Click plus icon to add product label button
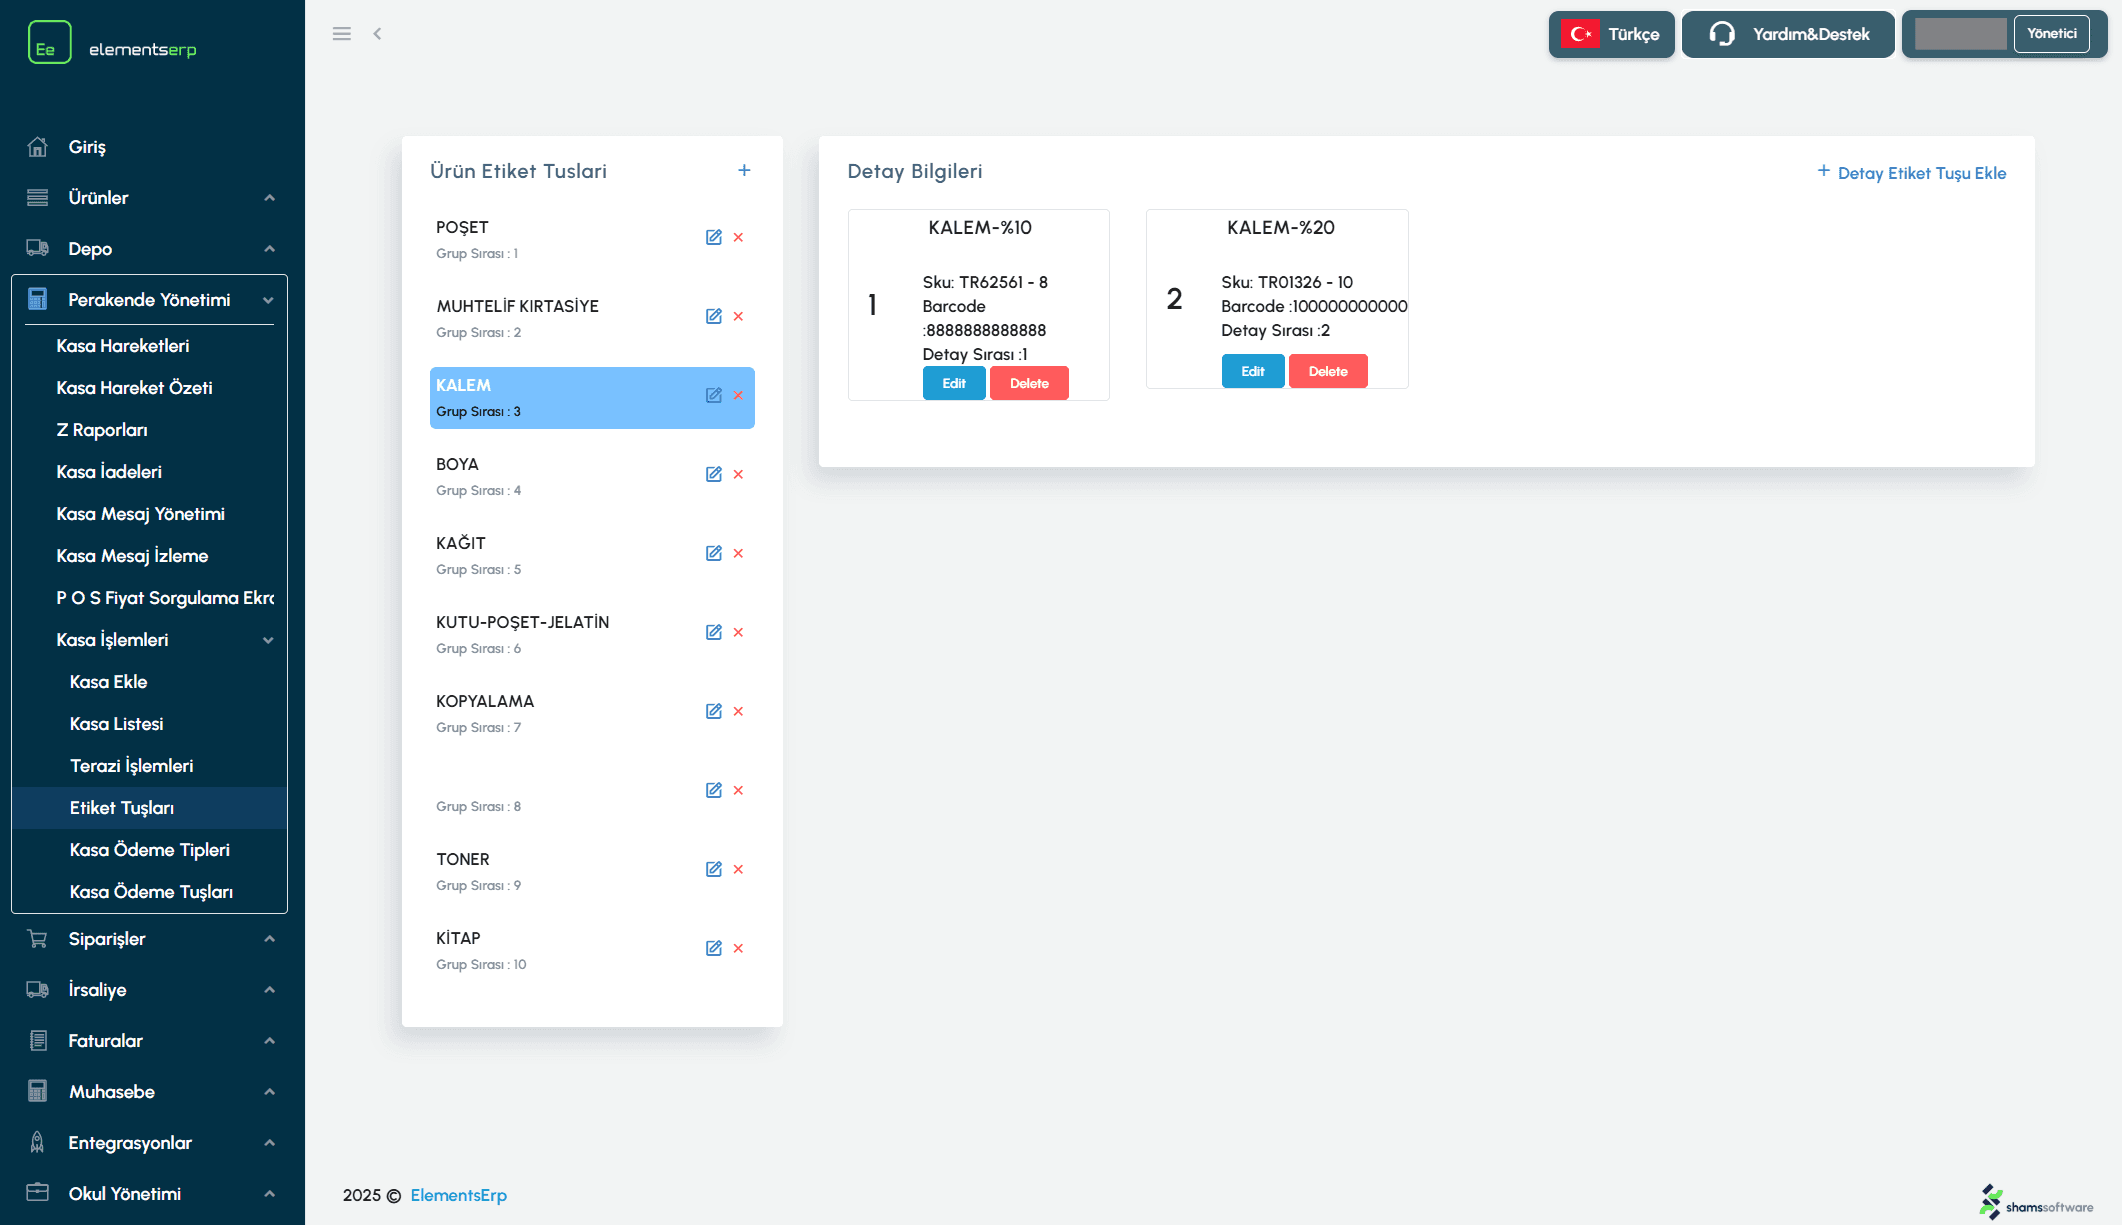Viewport: 2122px width, 1225px height. coord(744,171)
